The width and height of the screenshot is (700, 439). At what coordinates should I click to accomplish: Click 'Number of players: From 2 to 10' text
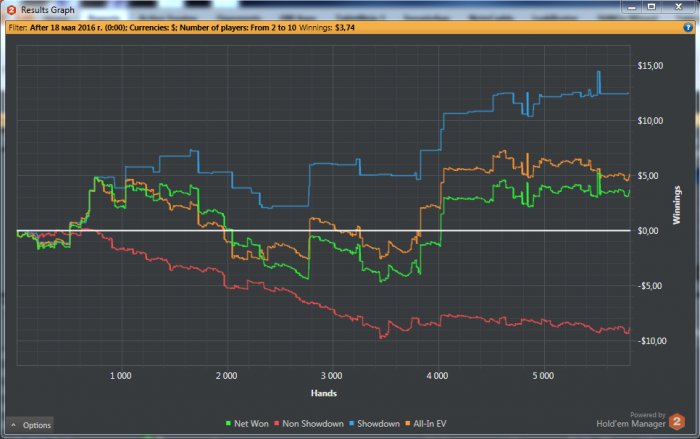238,28
